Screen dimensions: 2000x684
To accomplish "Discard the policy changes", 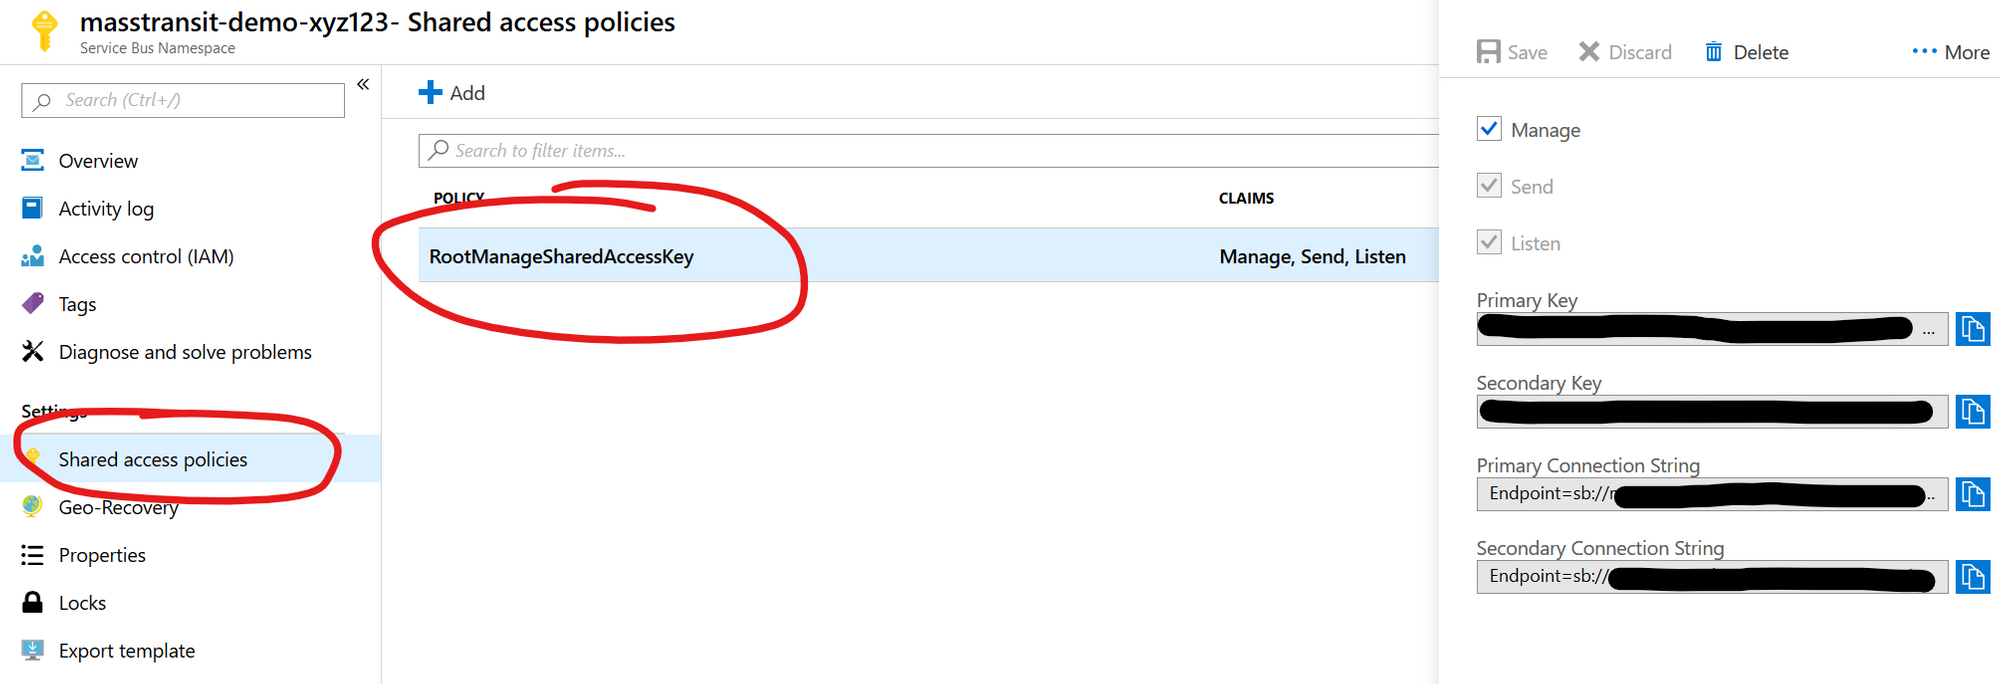I will 1625,52.
